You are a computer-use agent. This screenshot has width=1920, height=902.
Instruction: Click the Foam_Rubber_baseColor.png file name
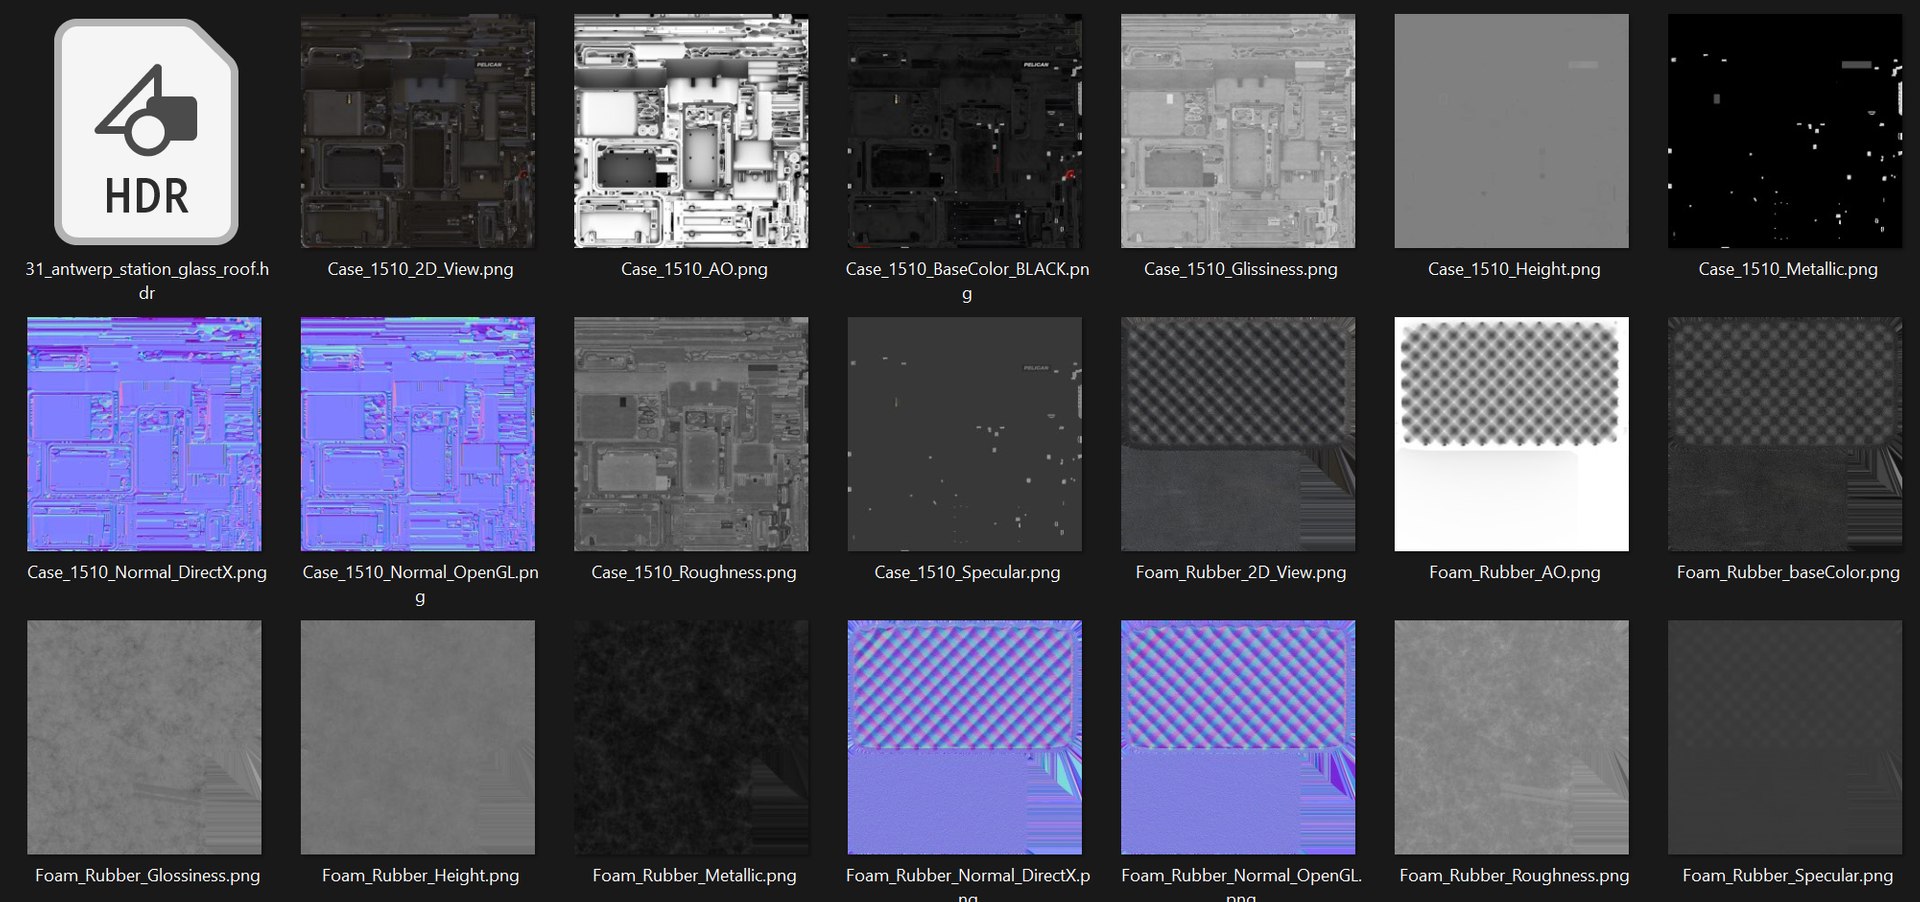point(1788,572)
